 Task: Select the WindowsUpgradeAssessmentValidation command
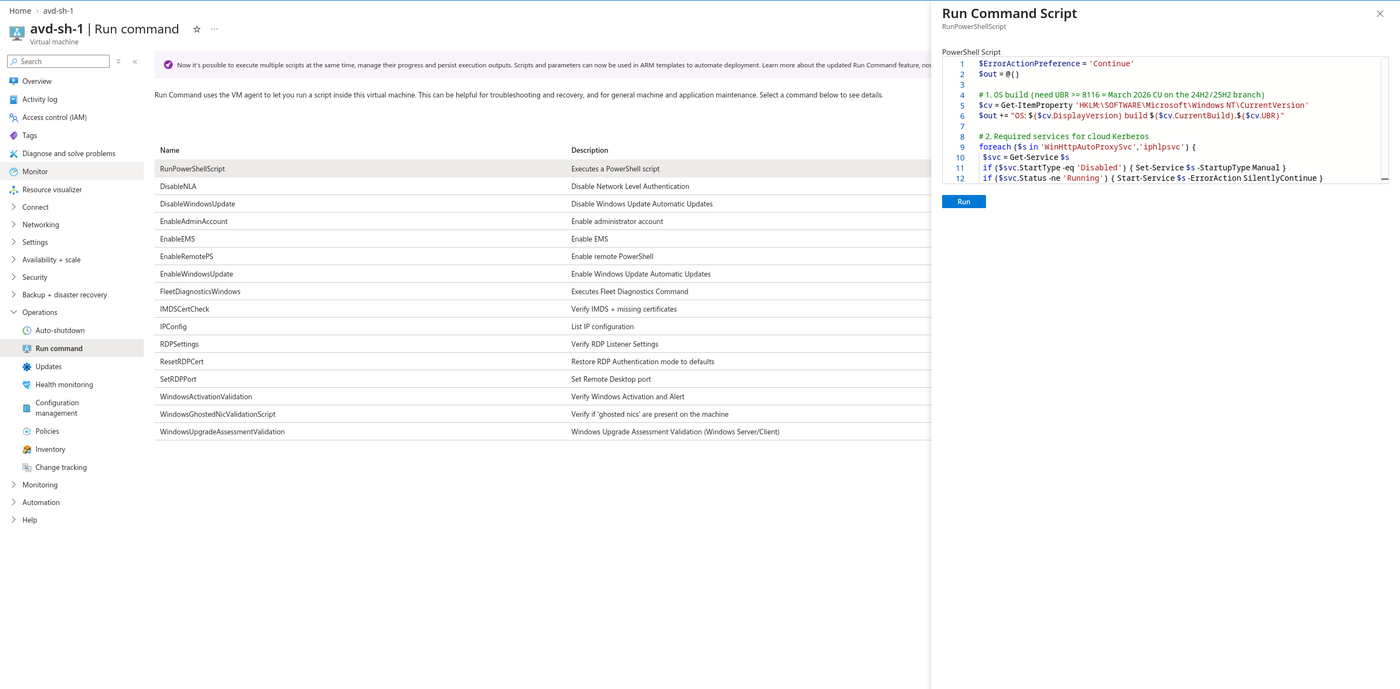click(542, 431)
